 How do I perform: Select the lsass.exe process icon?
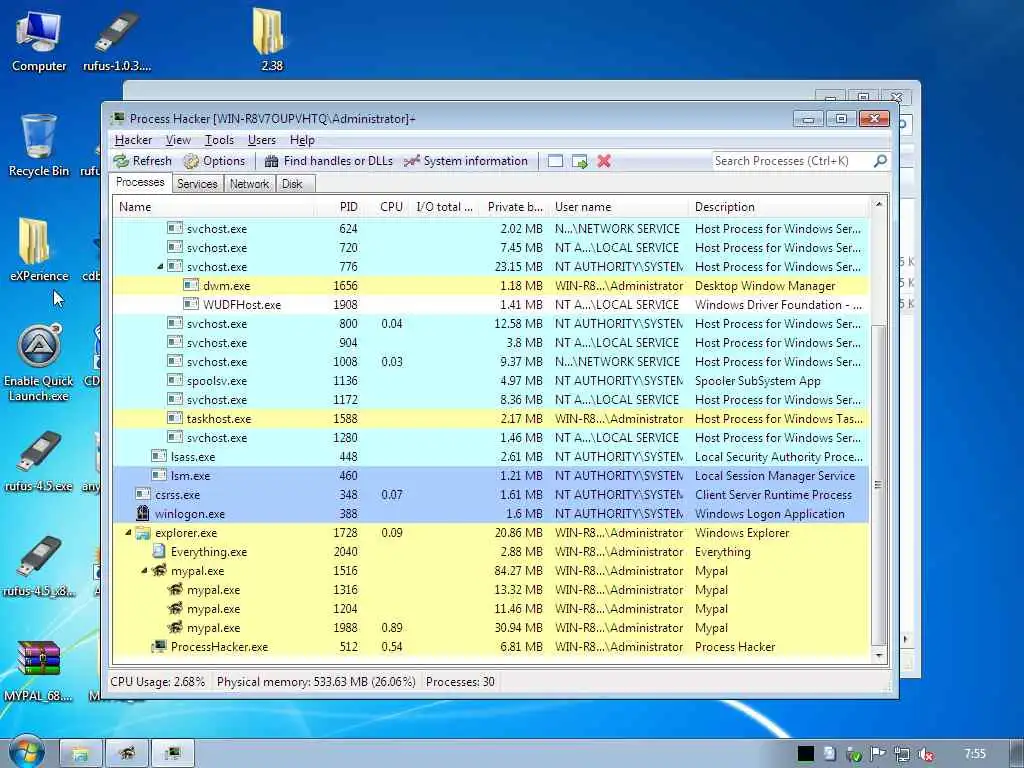(159, 456)
